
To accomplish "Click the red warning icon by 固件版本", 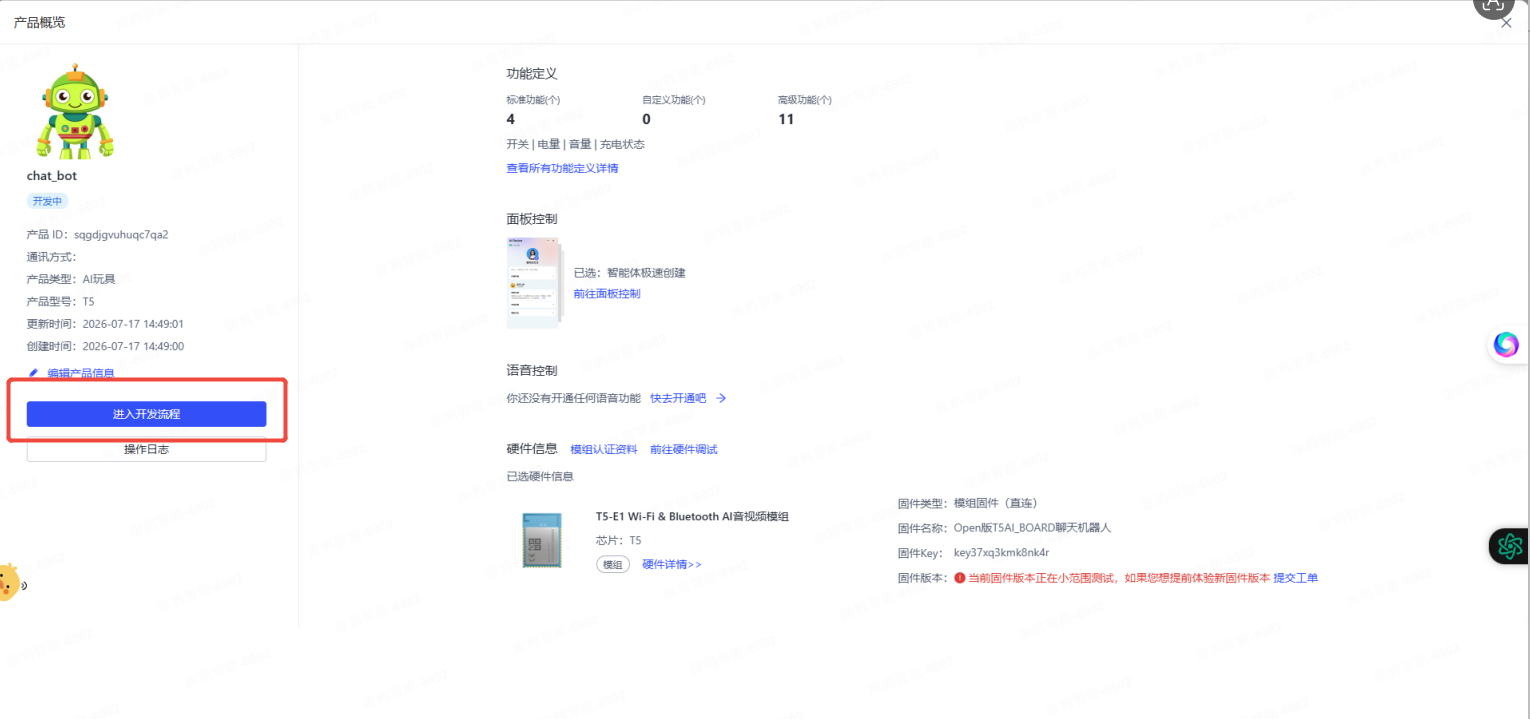I will 959,578.
